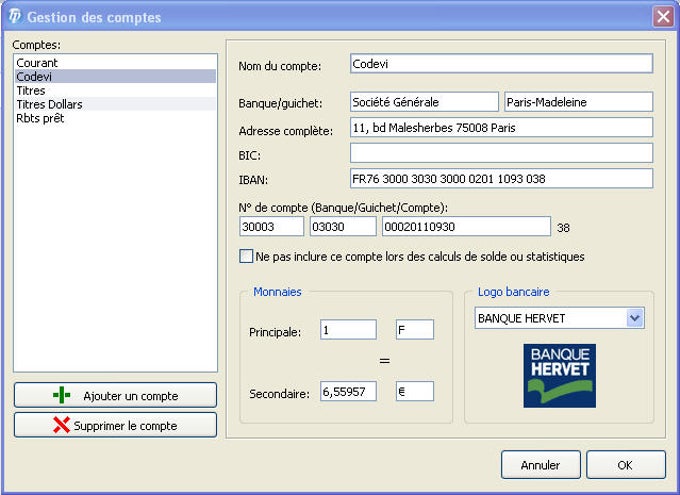Click the application icon in the title bar

tap(15, 16)
